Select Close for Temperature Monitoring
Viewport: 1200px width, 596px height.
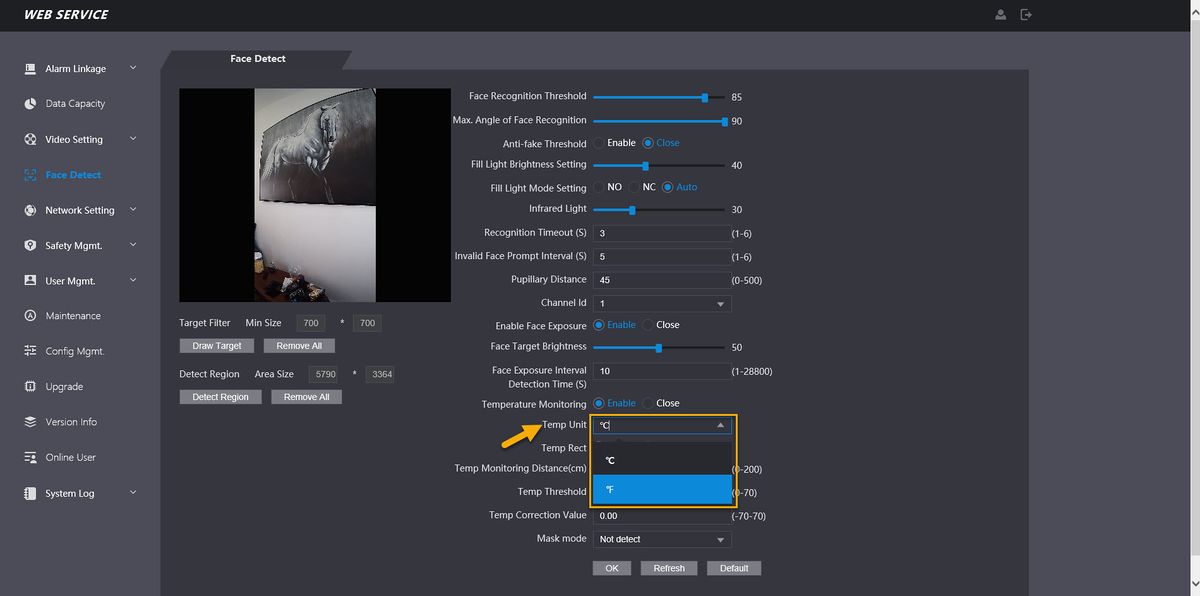coord(648,403)
